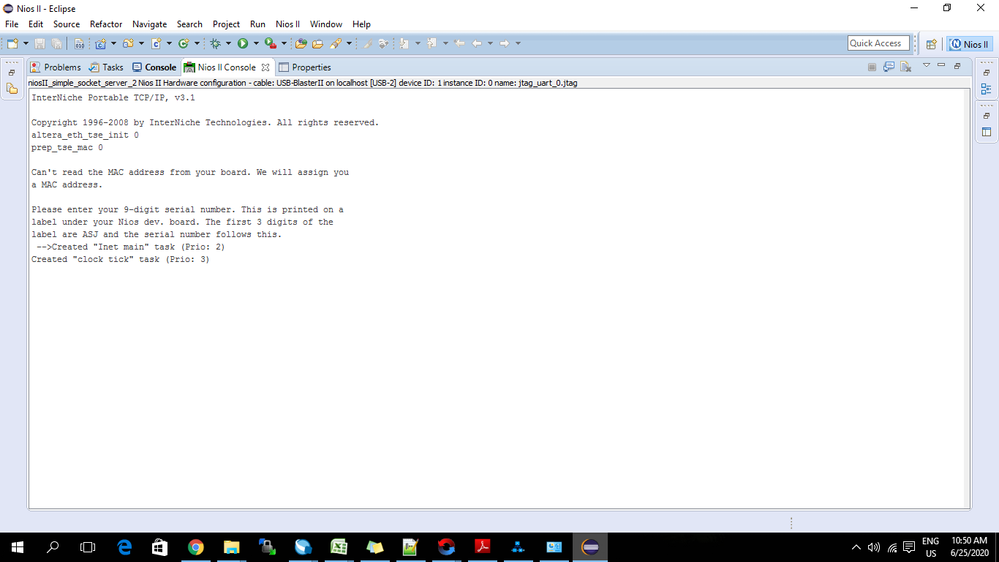This screenshot has width=999, height=562.
Task: Click the console connection speech-bubble icon
Action: pyautogui.click(x=889, y=67)
